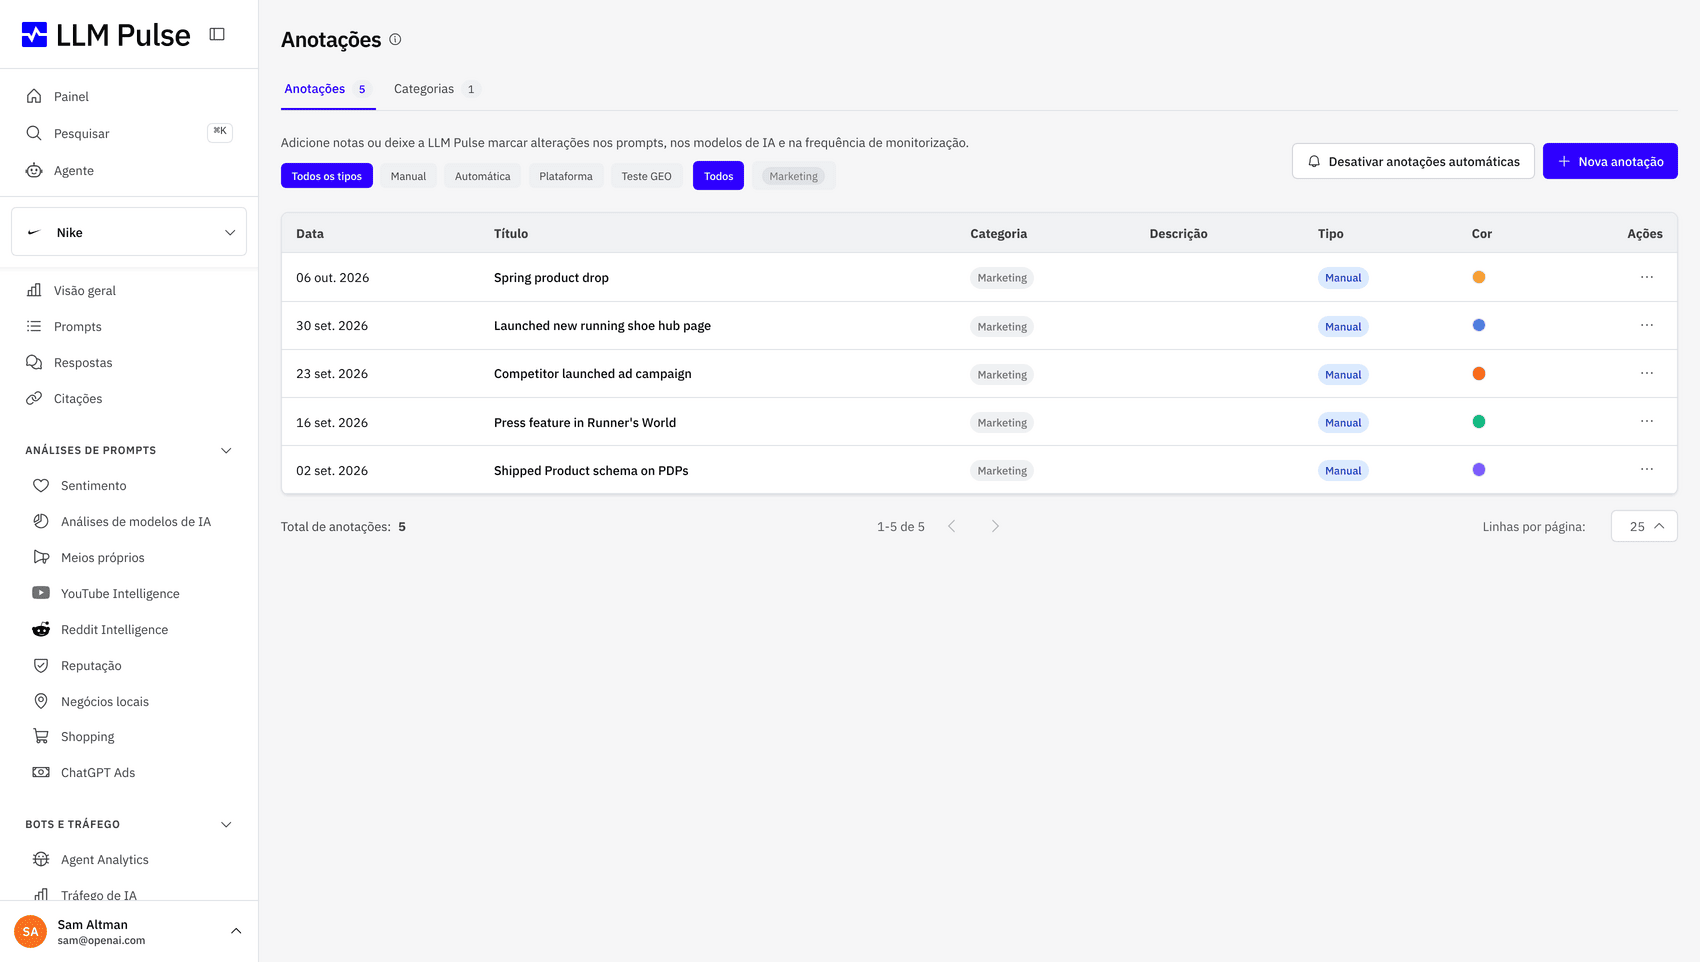Filter annotations by Plataforma type

click(x=566, y=176)
